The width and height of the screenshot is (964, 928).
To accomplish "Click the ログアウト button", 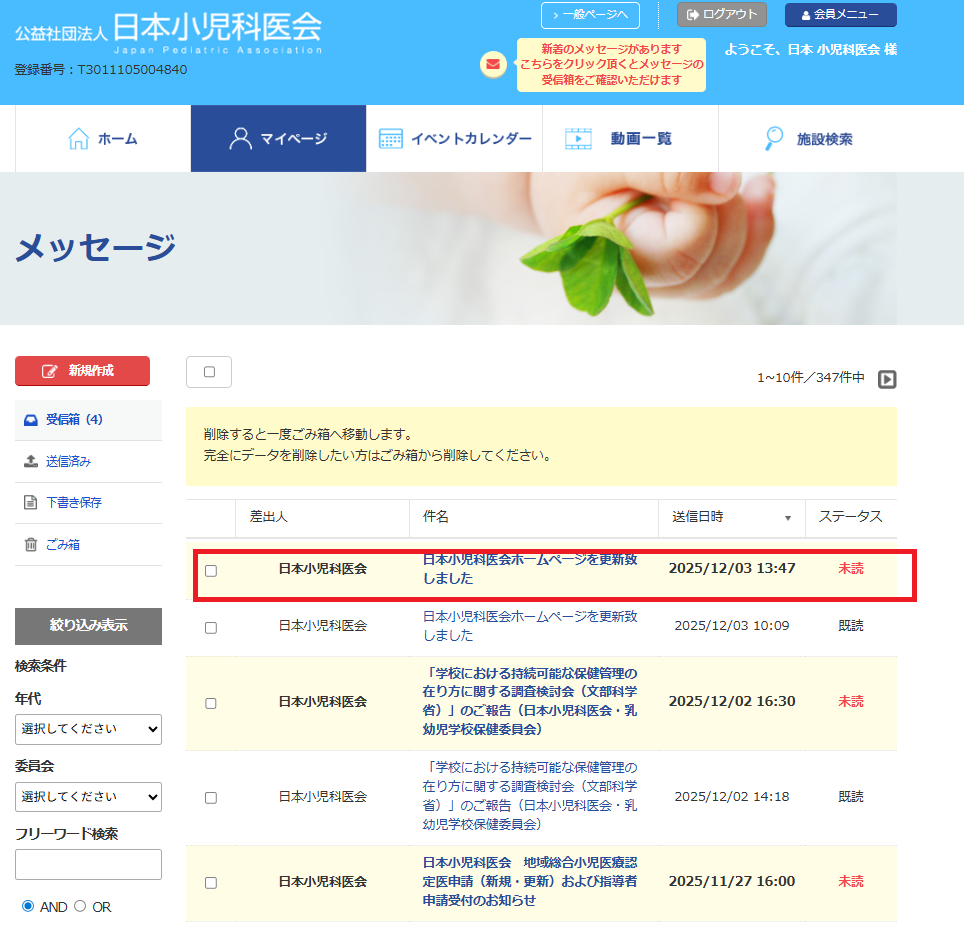I will pyautogui.click(x=722, y=14).
